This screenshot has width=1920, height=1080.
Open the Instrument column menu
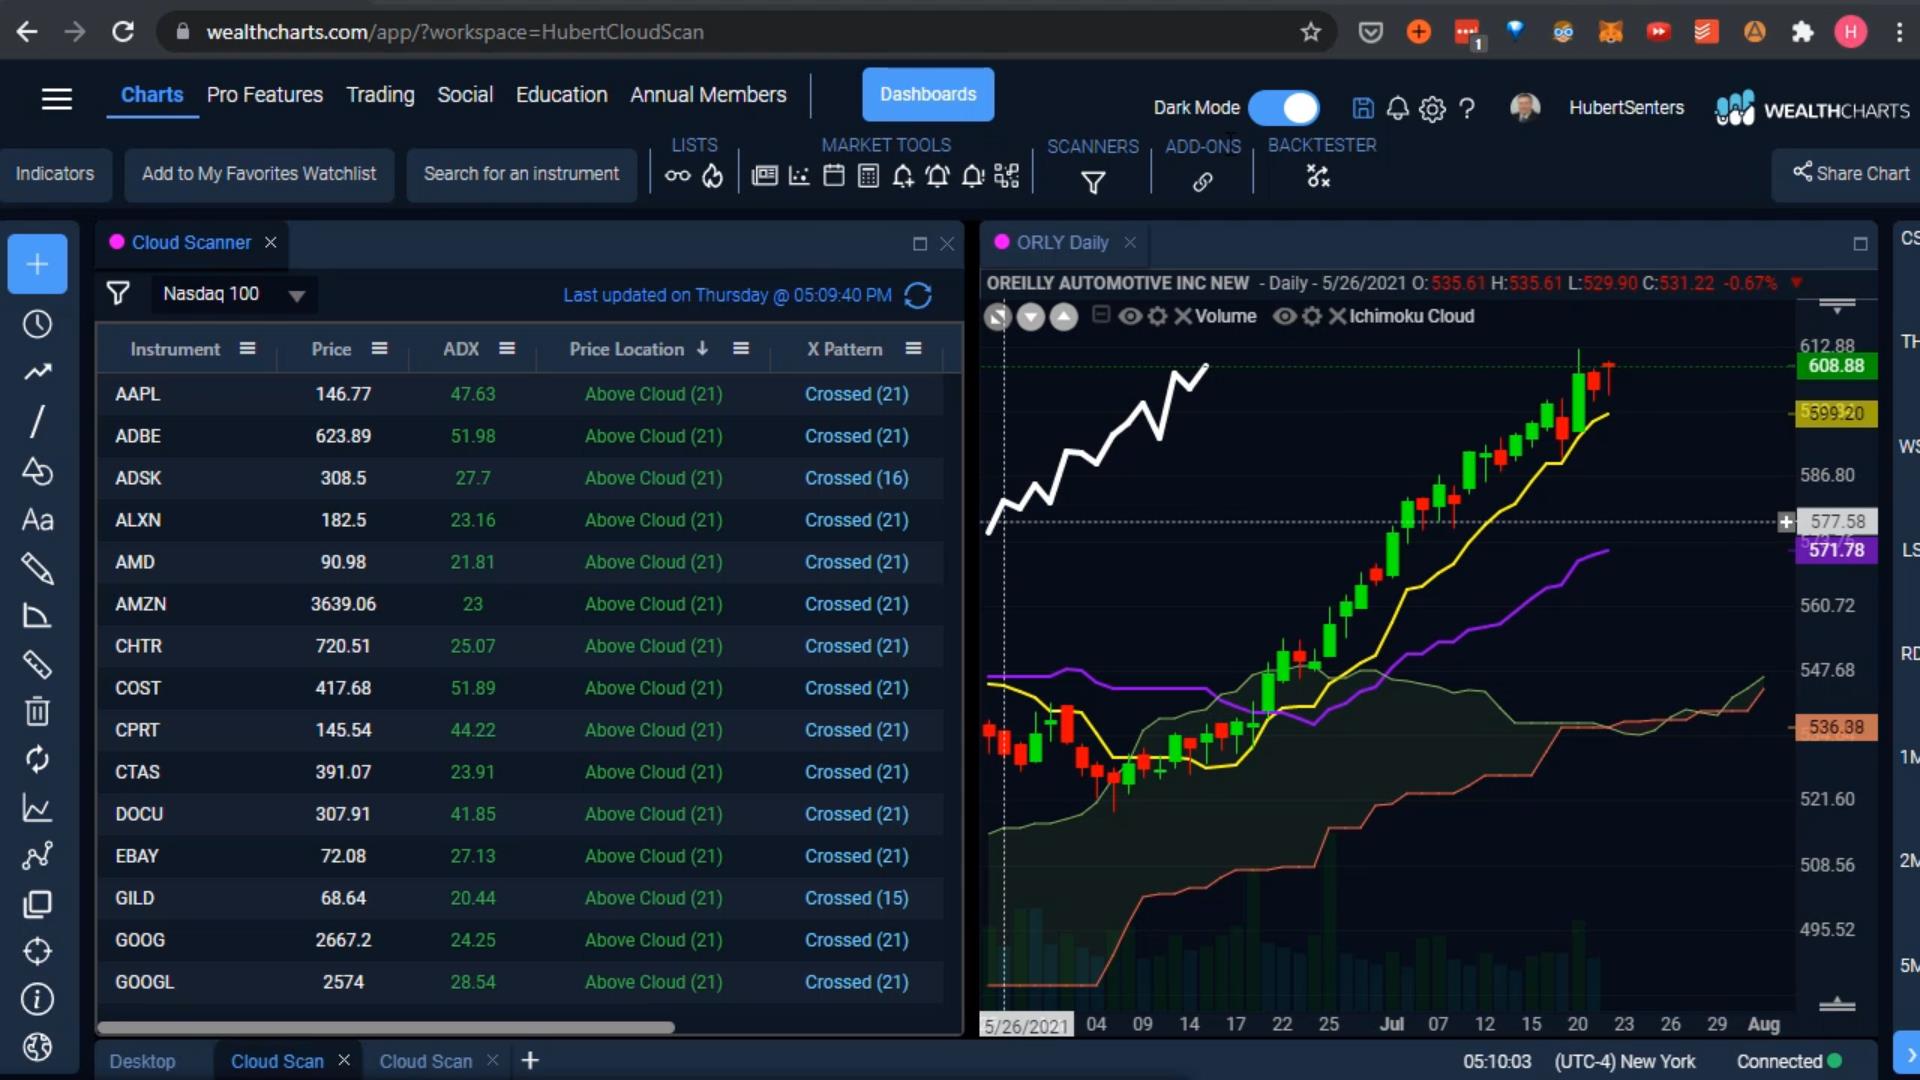(x=247, y=348)
